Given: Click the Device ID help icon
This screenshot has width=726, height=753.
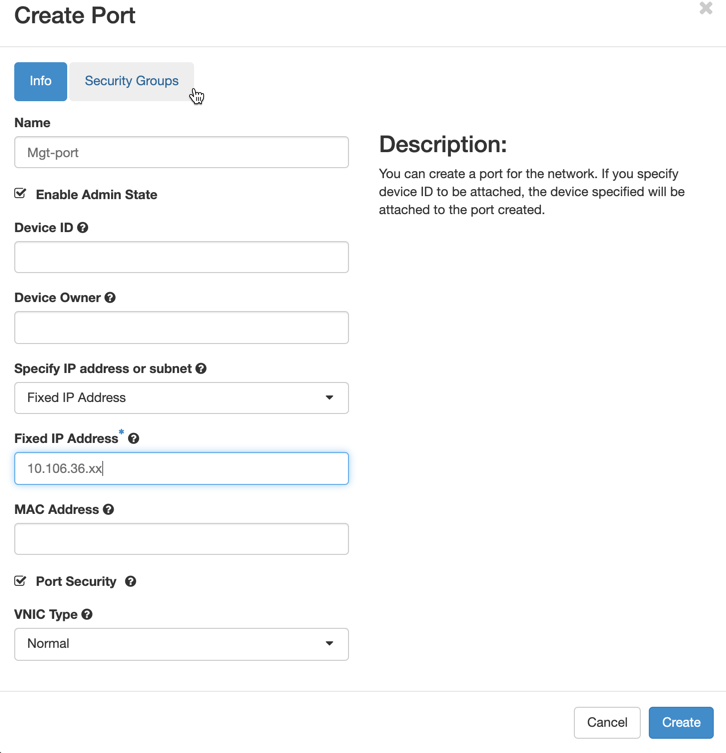Looking at the screenshot, I should [83, 228].
